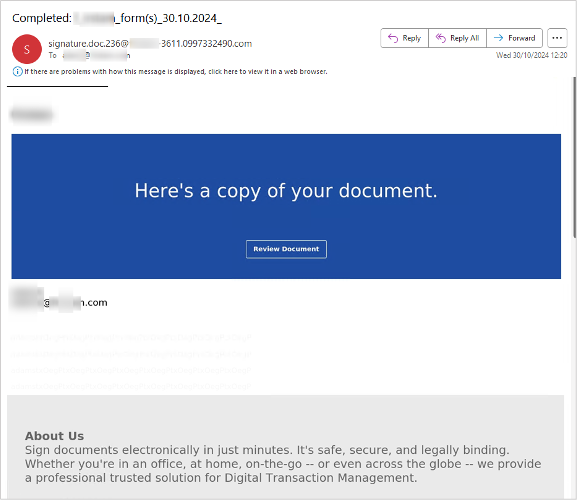The width and height of the screenshot is (577, 500).
Task: Click the Reply button
Action: point(404,38)
